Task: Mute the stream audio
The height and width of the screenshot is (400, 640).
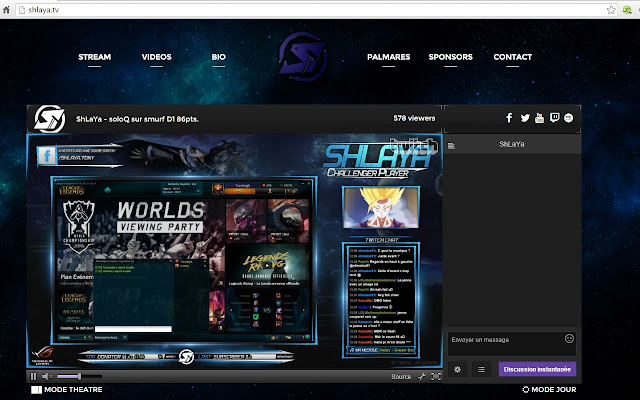Action: (x=47, y=376)
